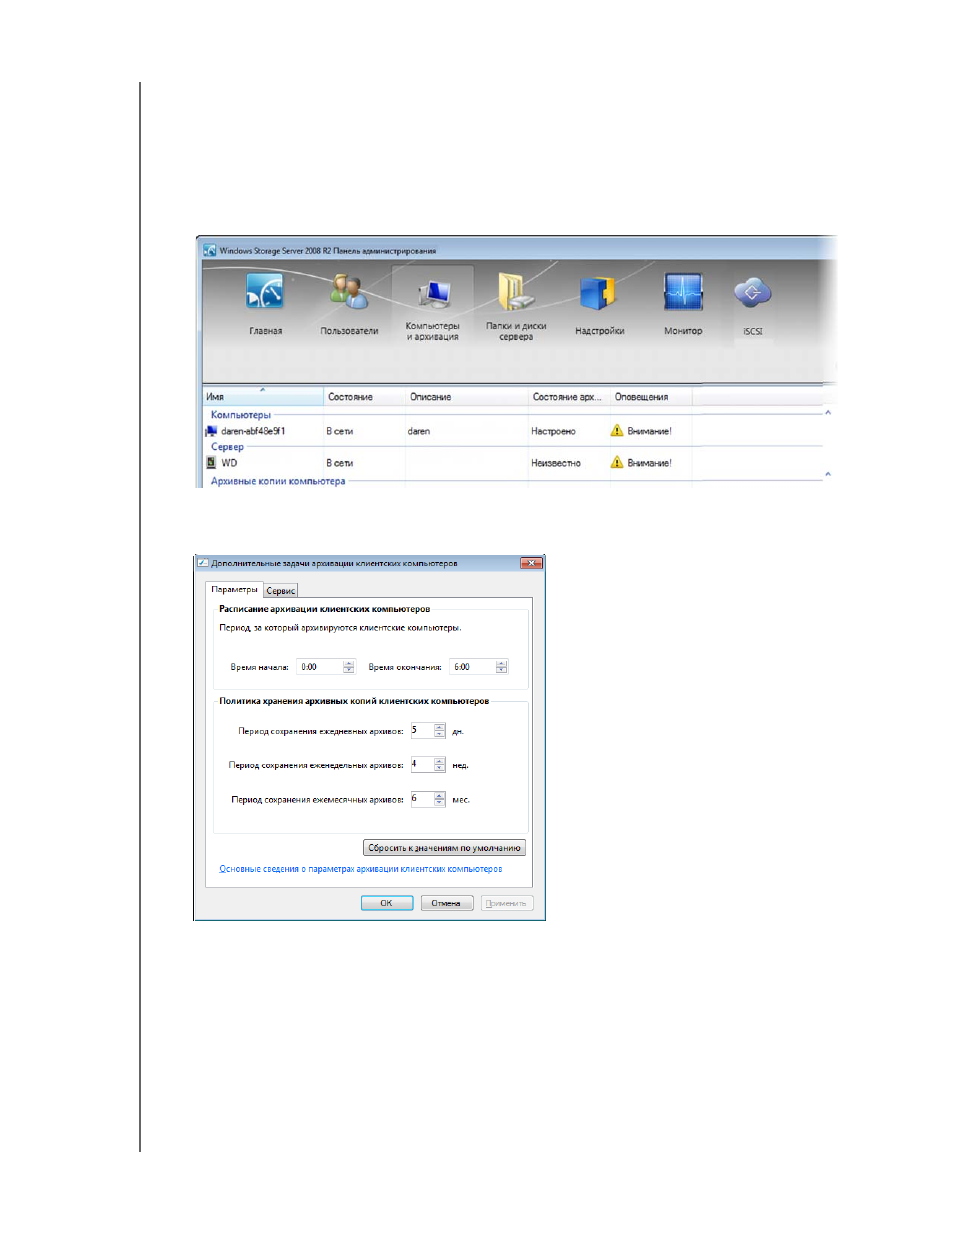Open Папки и диски сервера icon
This screenshot has width=954, height=1235.
516,291
